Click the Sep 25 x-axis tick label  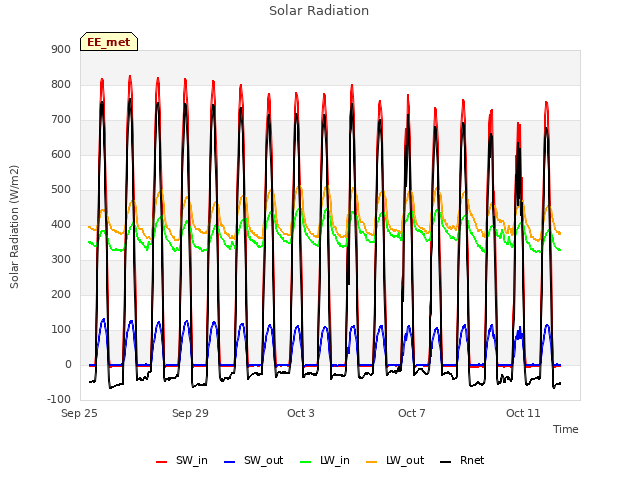79,413
